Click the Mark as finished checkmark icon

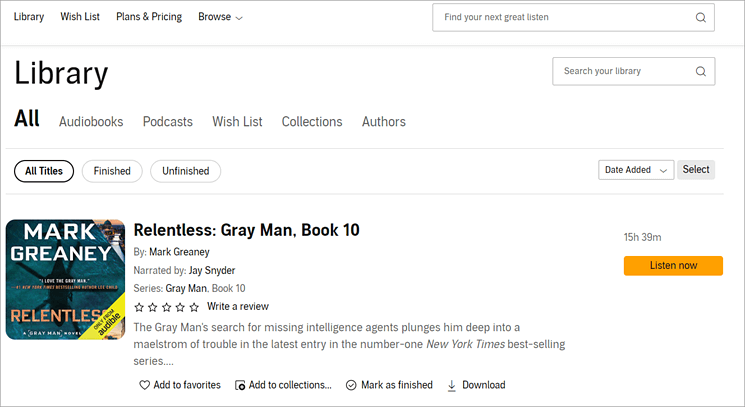pos(351,385)
